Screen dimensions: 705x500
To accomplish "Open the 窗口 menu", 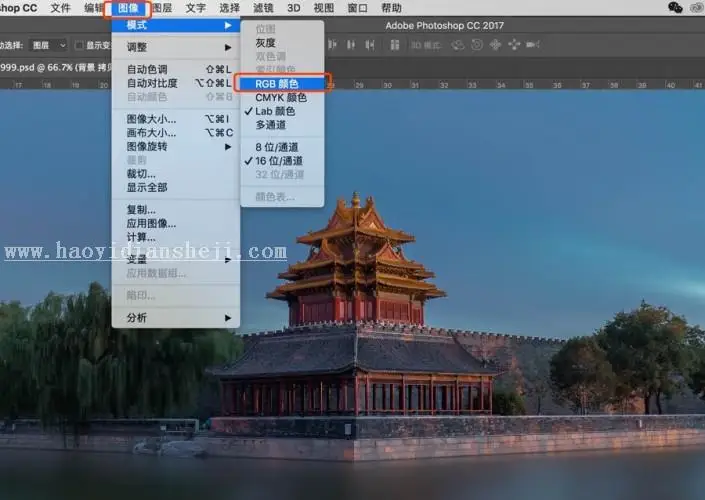I will 357,8.
